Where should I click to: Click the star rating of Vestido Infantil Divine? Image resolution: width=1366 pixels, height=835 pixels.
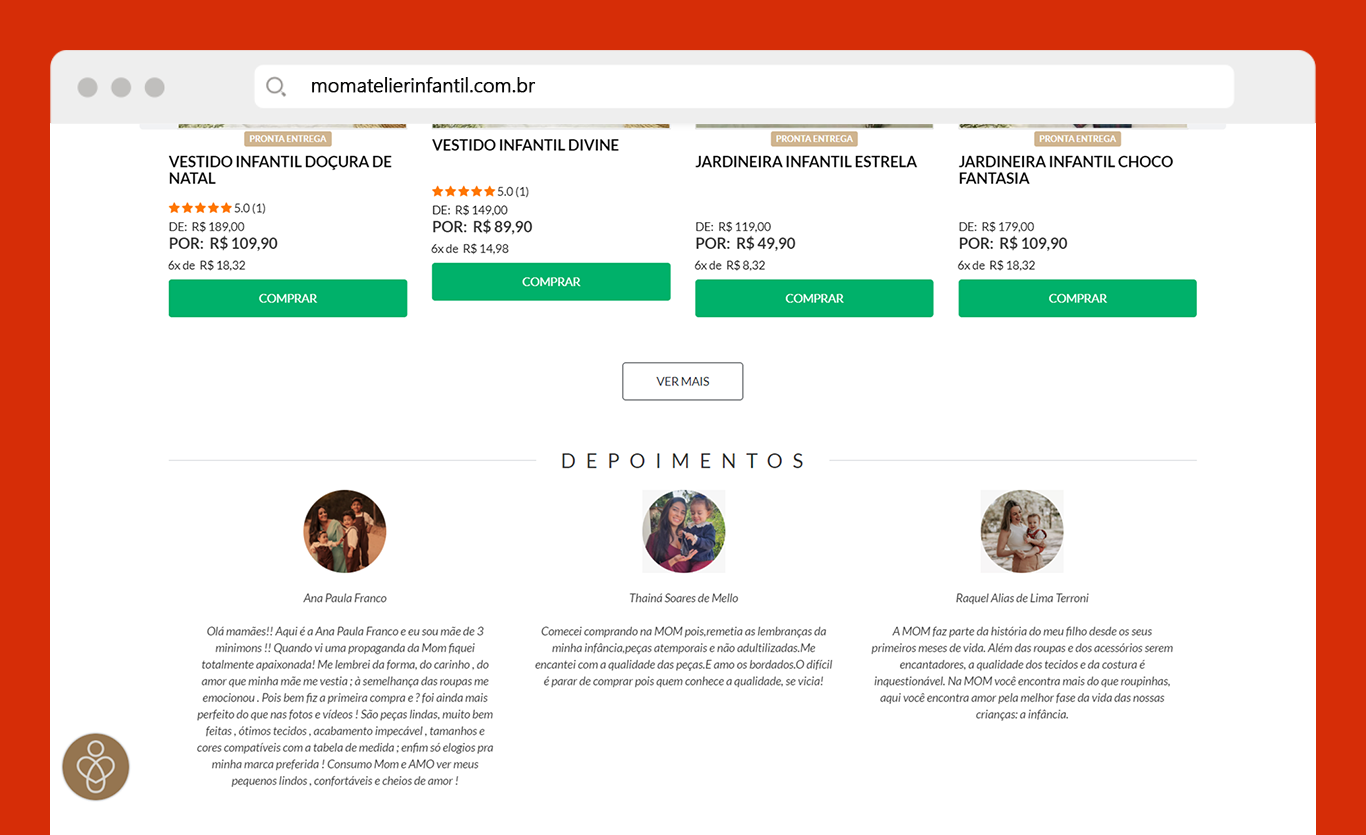[x=463, y=191]
